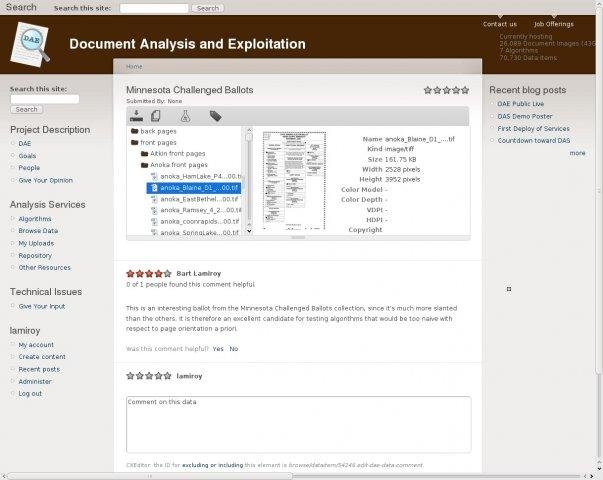Image resolution: width=603 pixels, height=480 pixels.
Task: Open the People link
Action: [29, 168]
